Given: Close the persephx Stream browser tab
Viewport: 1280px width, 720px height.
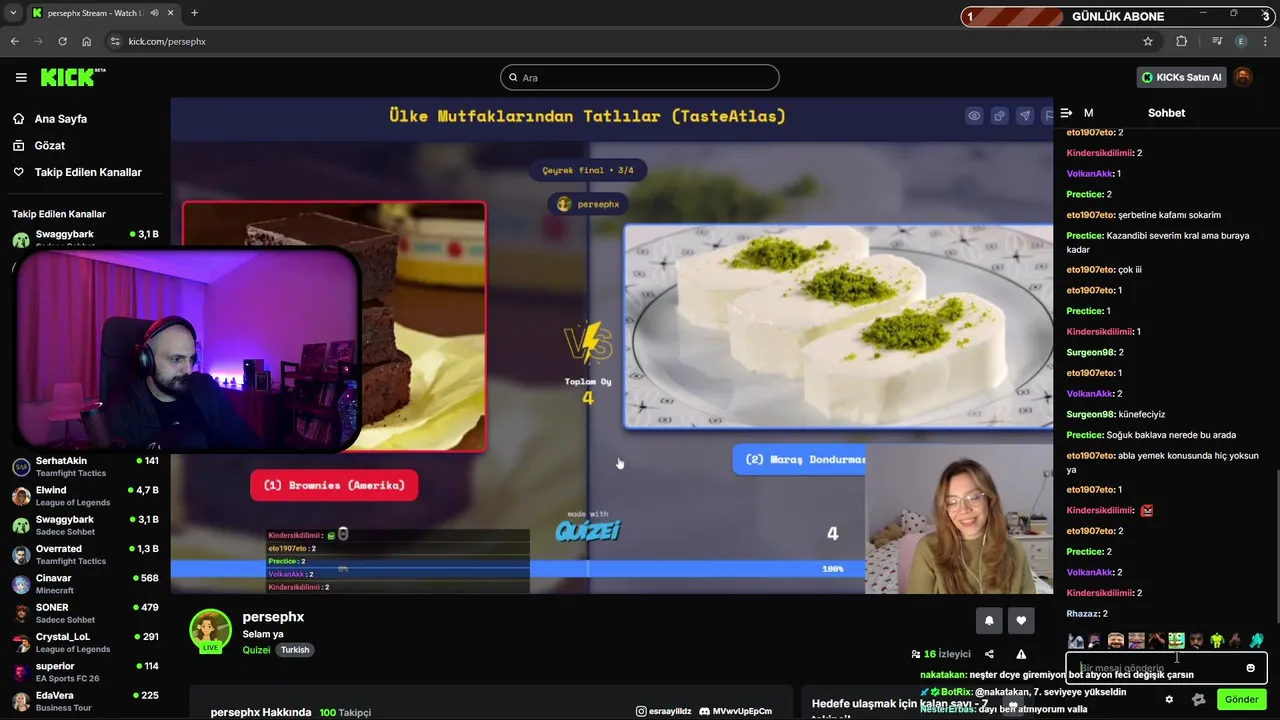Looking at the screenshot, I should coord(171,13).
